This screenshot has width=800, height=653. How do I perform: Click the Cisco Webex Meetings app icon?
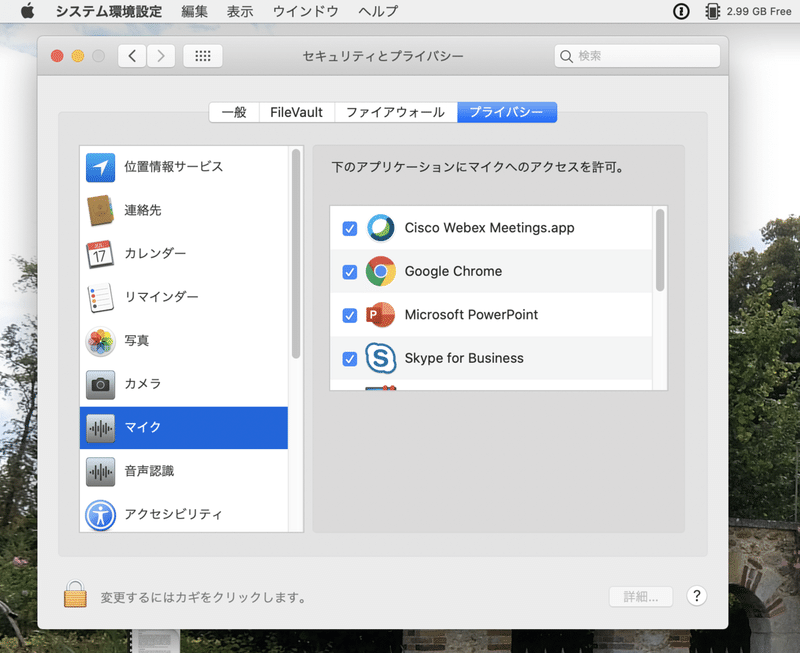381,228
